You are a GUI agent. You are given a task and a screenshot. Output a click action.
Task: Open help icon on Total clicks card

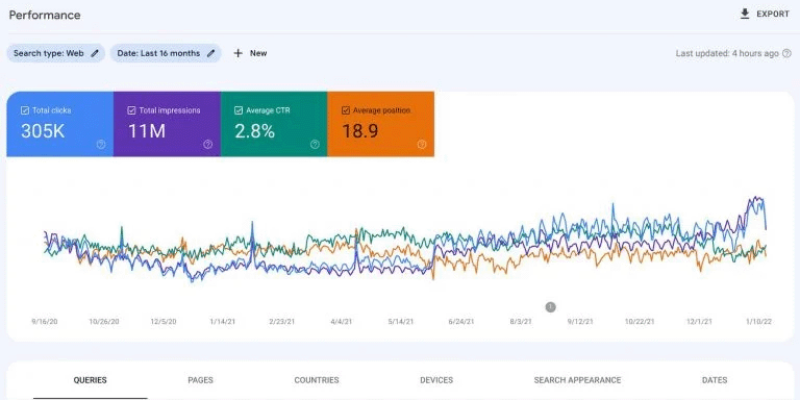pyautogui.click(x=101, y=144)
